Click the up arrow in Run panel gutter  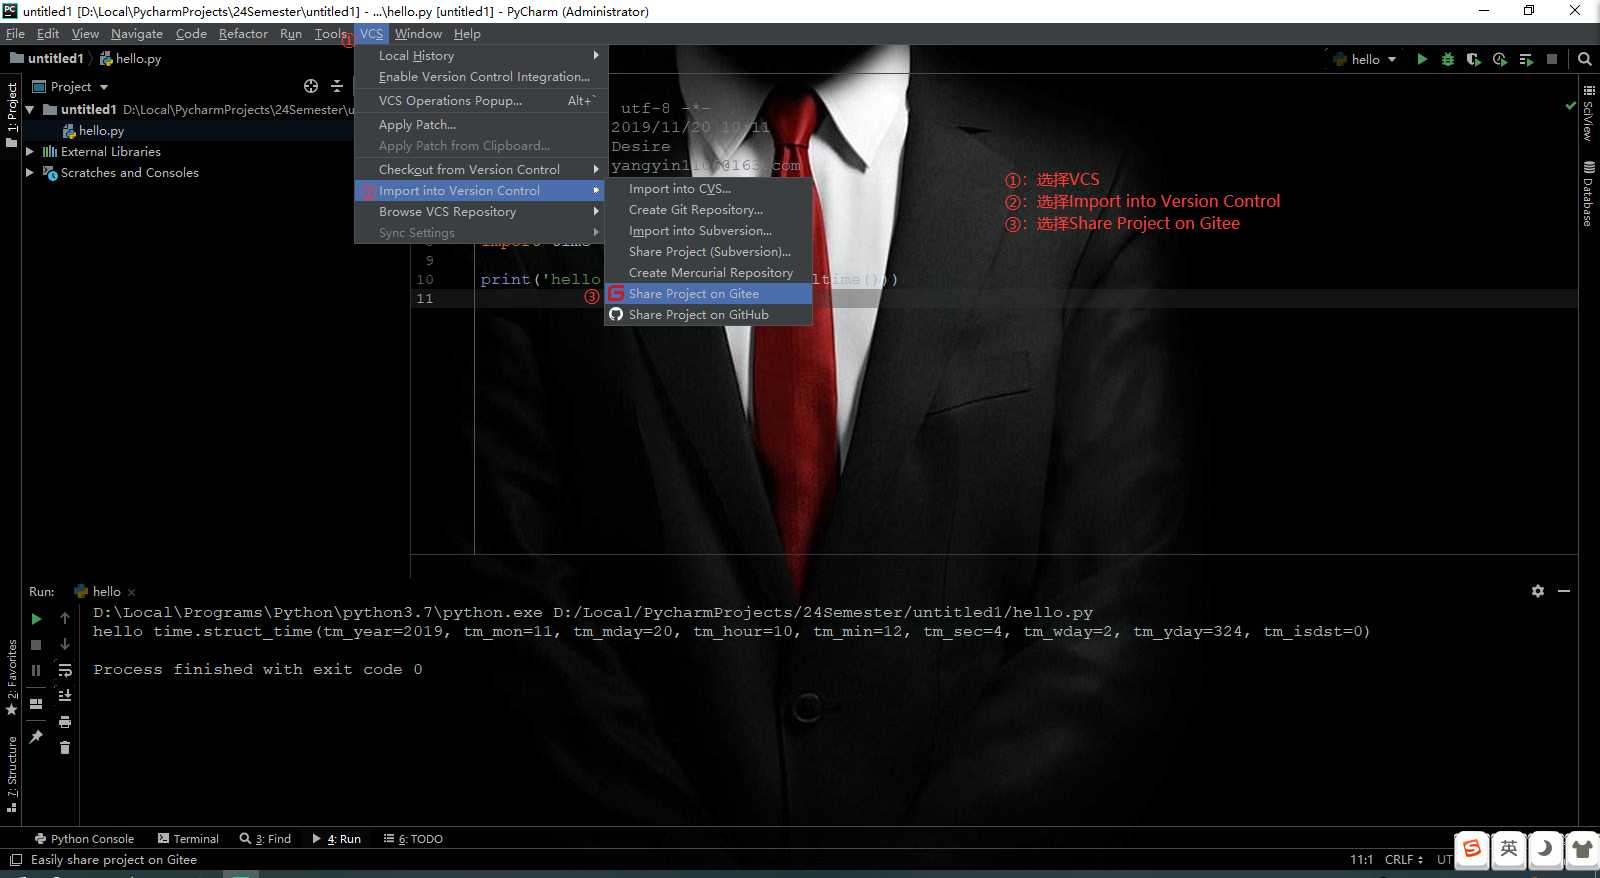[x=65, y=619]
